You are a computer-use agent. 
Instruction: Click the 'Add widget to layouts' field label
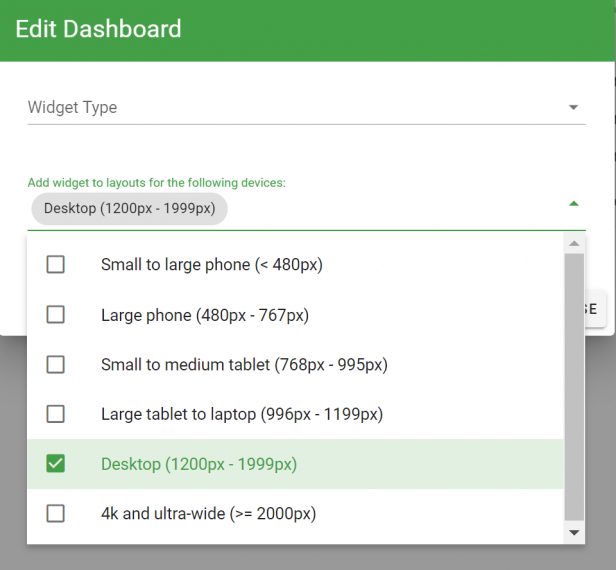coord(156,183)
